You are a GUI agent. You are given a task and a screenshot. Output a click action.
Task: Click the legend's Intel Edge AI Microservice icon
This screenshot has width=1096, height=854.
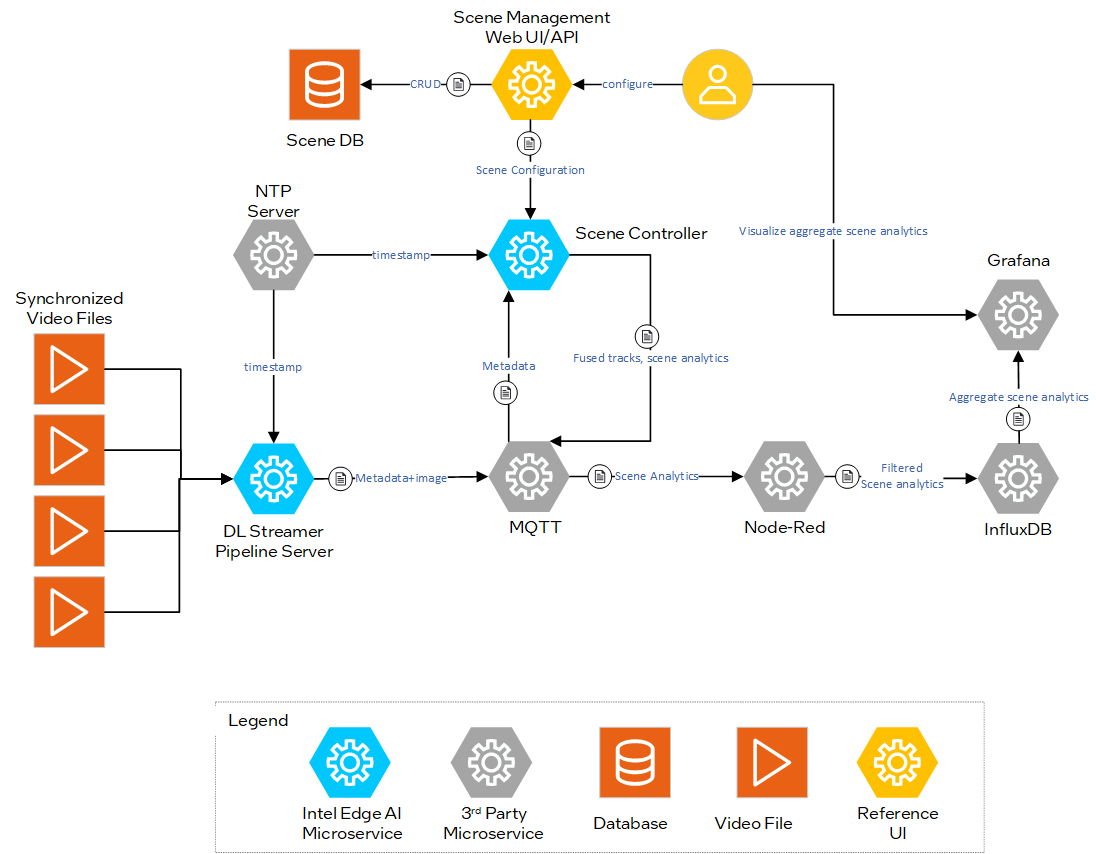click(x=350, y=762)
